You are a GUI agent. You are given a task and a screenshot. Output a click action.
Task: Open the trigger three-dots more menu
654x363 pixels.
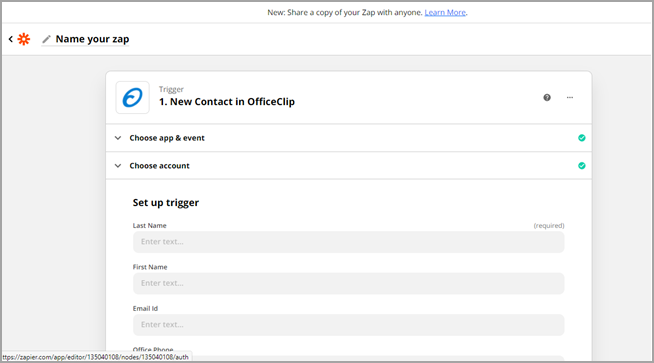(x=570, y=97)
